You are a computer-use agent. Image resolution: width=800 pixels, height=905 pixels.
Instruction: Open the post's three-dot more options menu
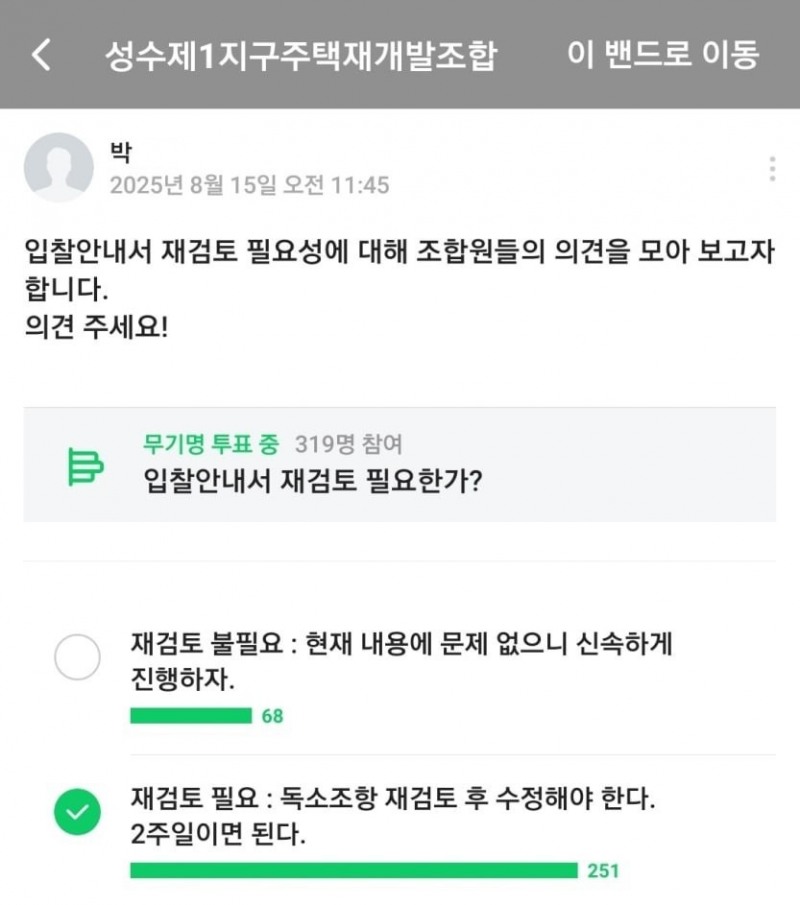pyautogui.click(x=772, y=169)
